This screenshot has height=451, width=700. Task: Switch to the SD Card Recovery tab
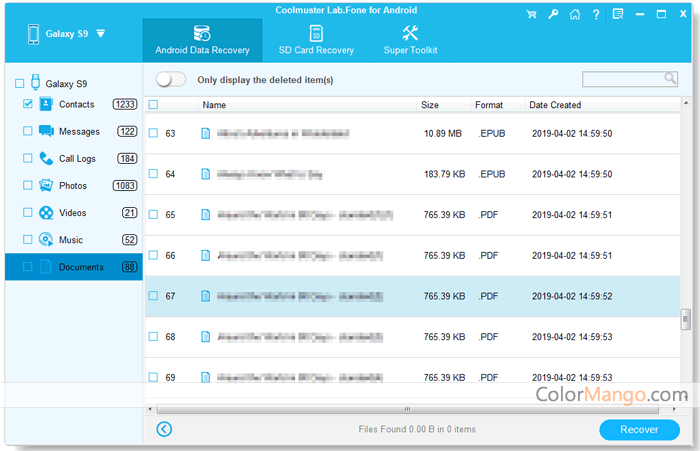pyautogui.click(x=316, y=41)
